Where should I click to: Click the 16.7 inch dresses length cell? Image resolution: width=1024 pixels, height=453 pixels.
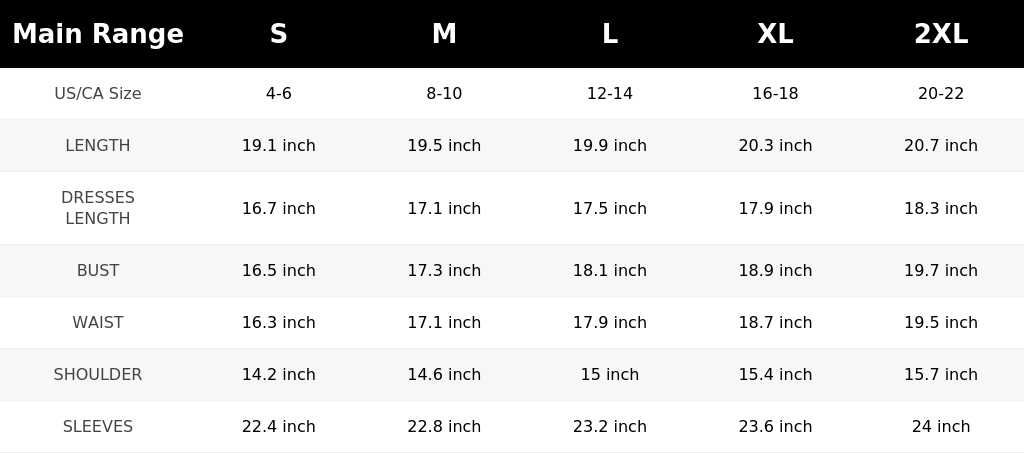pos(279,208)
